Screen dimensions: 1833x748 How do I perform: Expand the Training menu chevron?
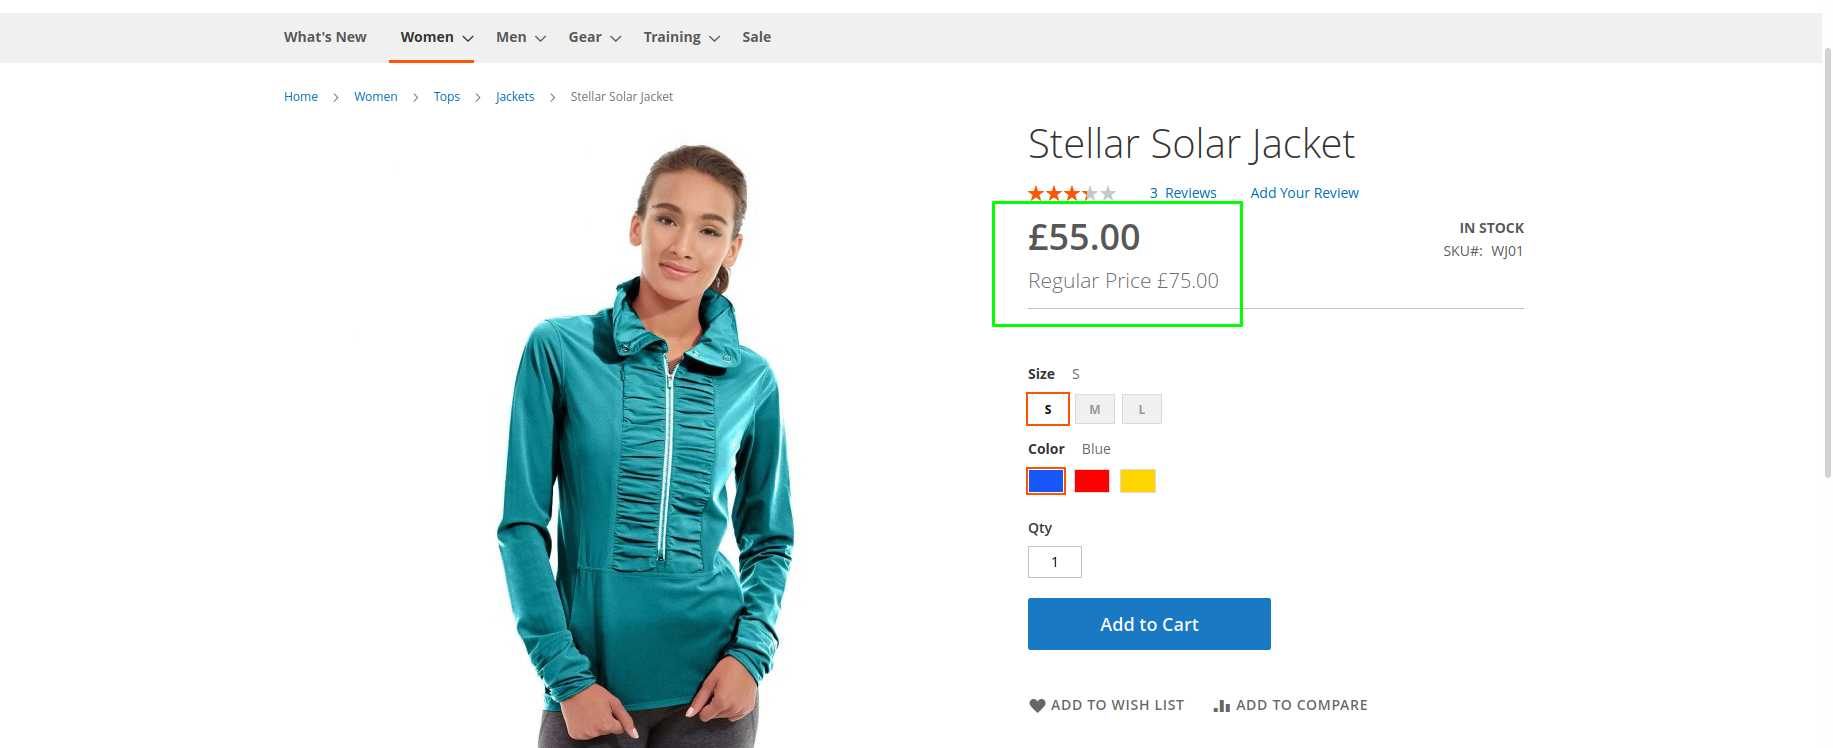click(x=714, y=38)
